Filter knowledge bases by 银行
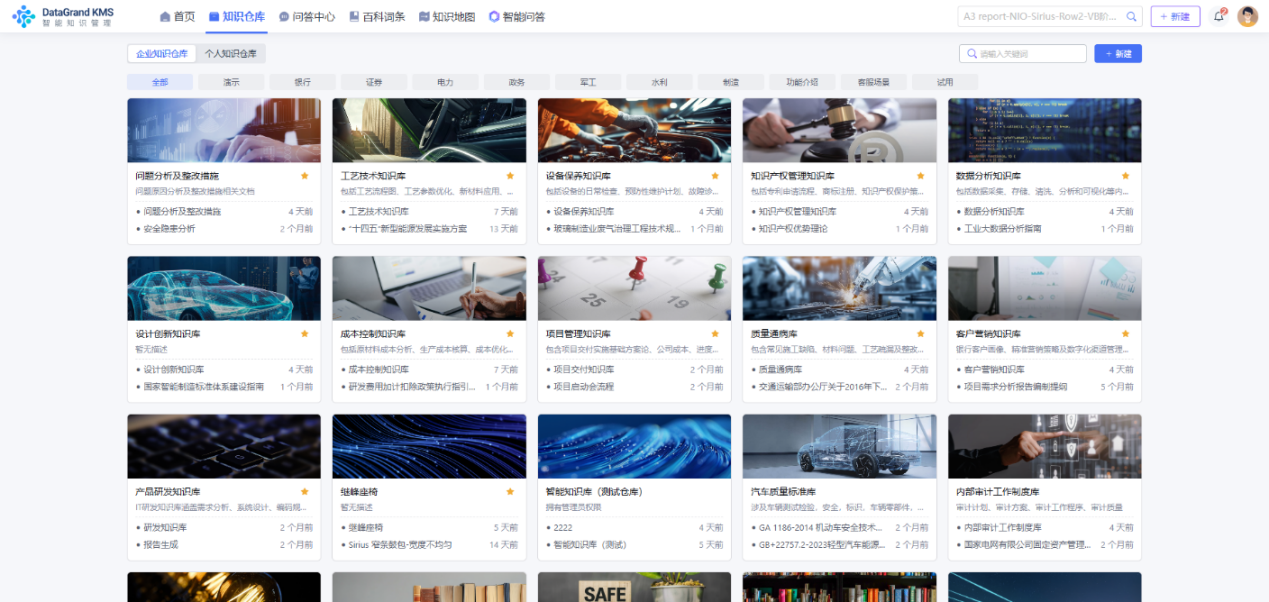 tap(302, 82)
